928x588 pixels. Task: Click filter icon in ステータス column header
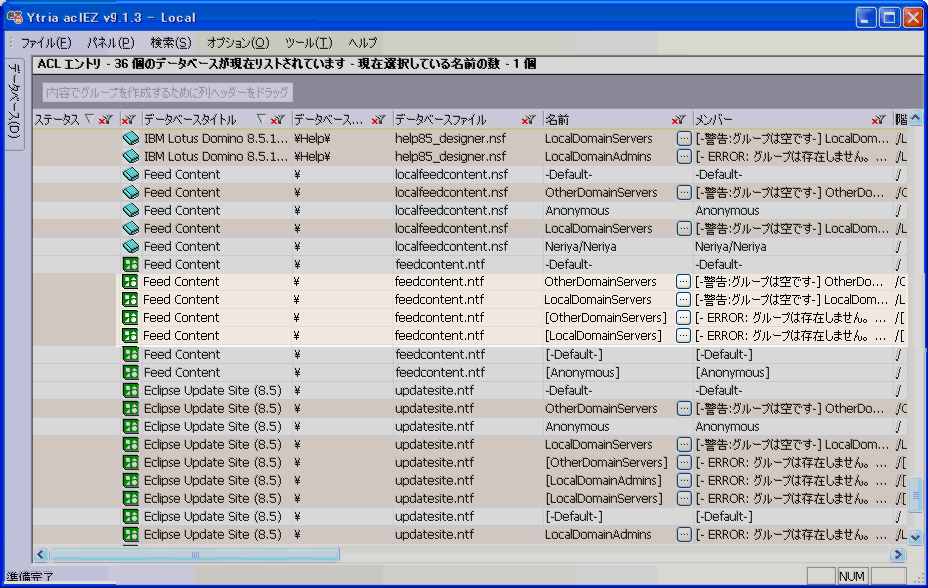(105, 120)
